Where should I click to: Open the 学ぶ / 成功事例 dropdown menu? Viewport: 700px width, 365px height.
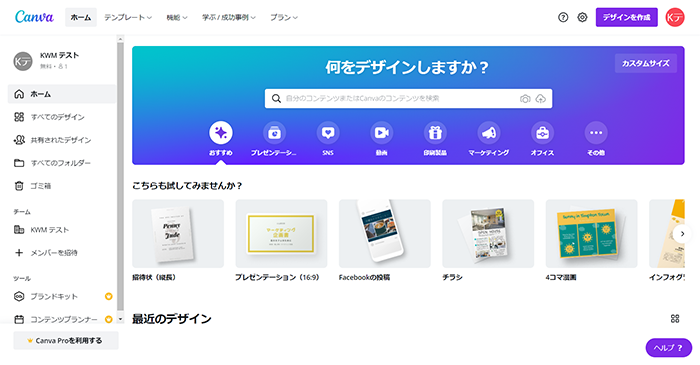tap(229, 17)
